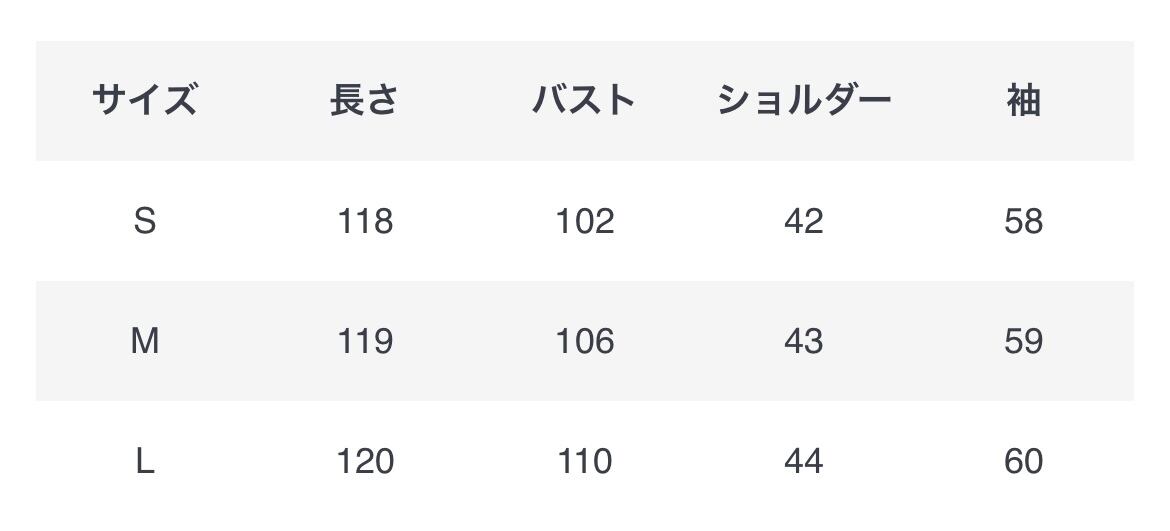
Task: Click sleeve value 59
Action: click(1023, 342)
